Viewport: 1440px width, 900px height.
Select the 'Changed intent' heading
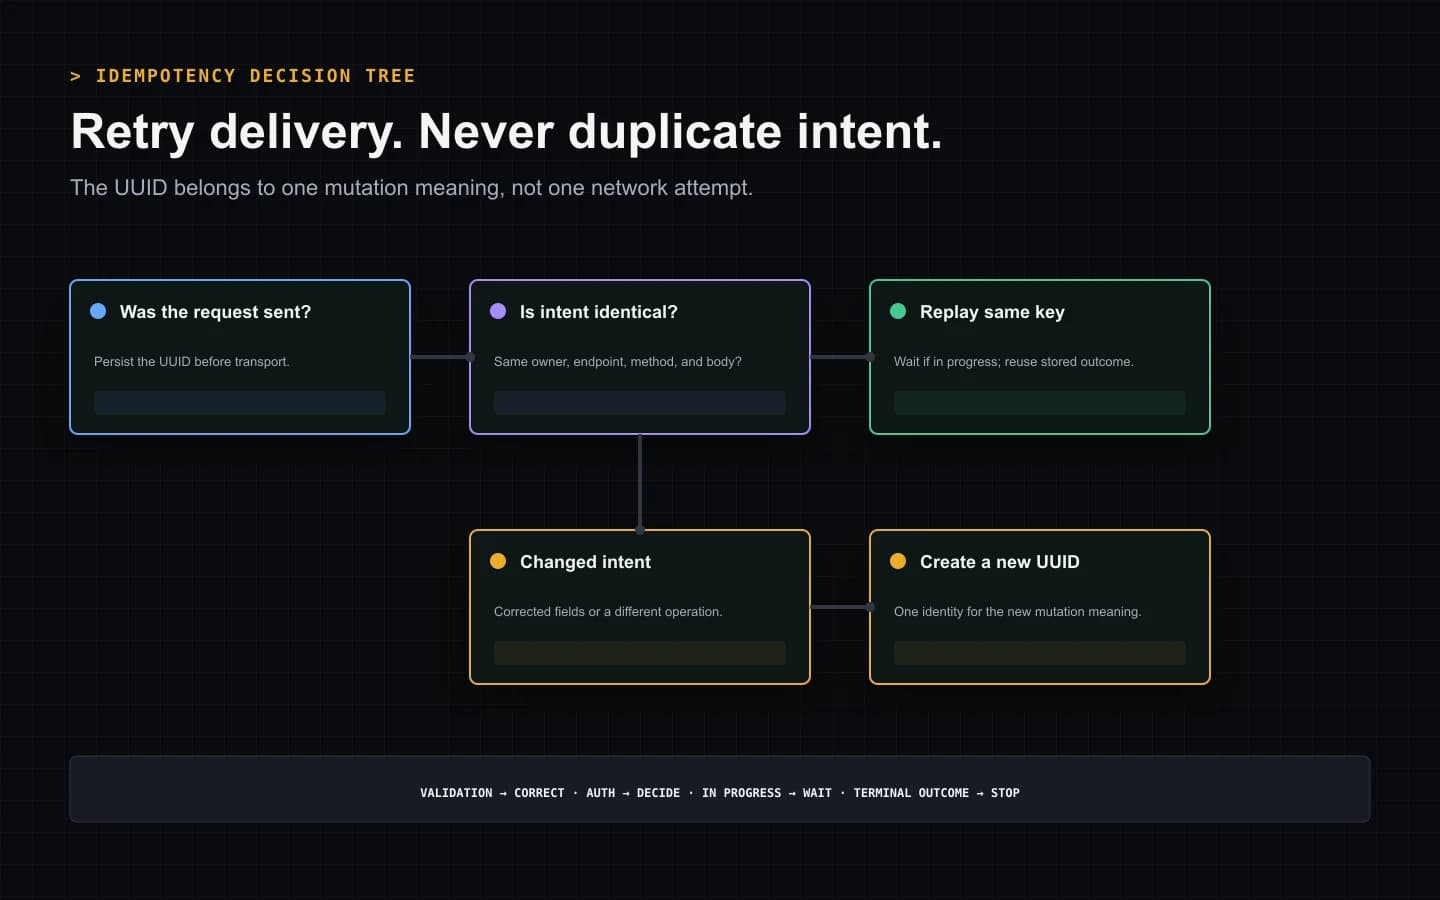coord(585,562)
